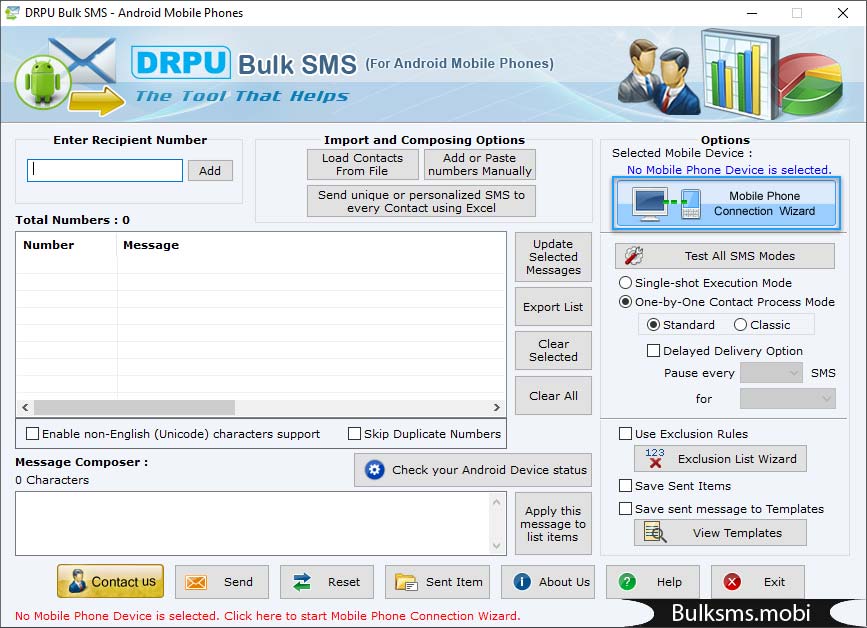Open Mobile Phone Connection Wizard
The width and height of the screenshot is (867, 628).
click(727, 203)
